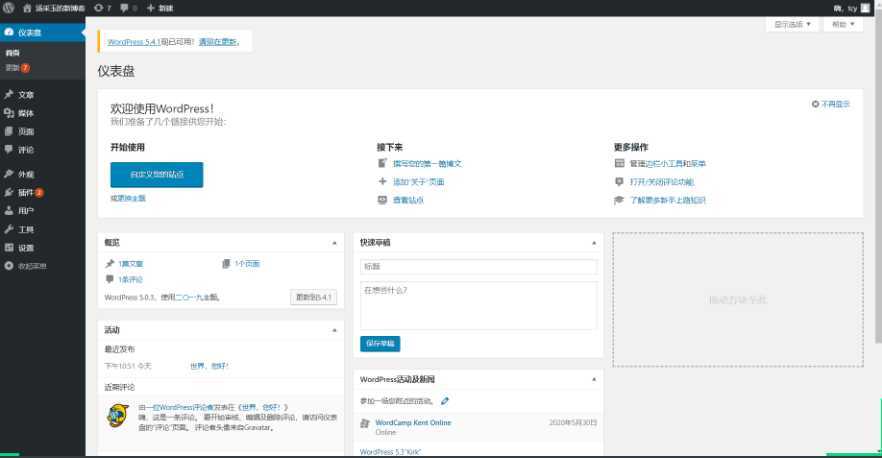Click the page vertical scrollbar
Screen dimensions: 882x458
point(878,174)
